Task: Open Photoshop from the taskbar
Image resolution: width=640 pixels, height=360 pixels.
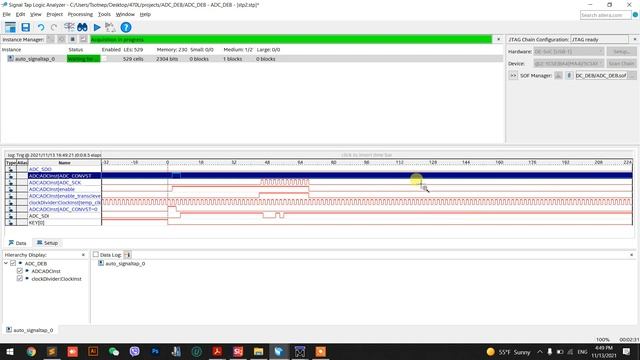Action: coord(155,351)
